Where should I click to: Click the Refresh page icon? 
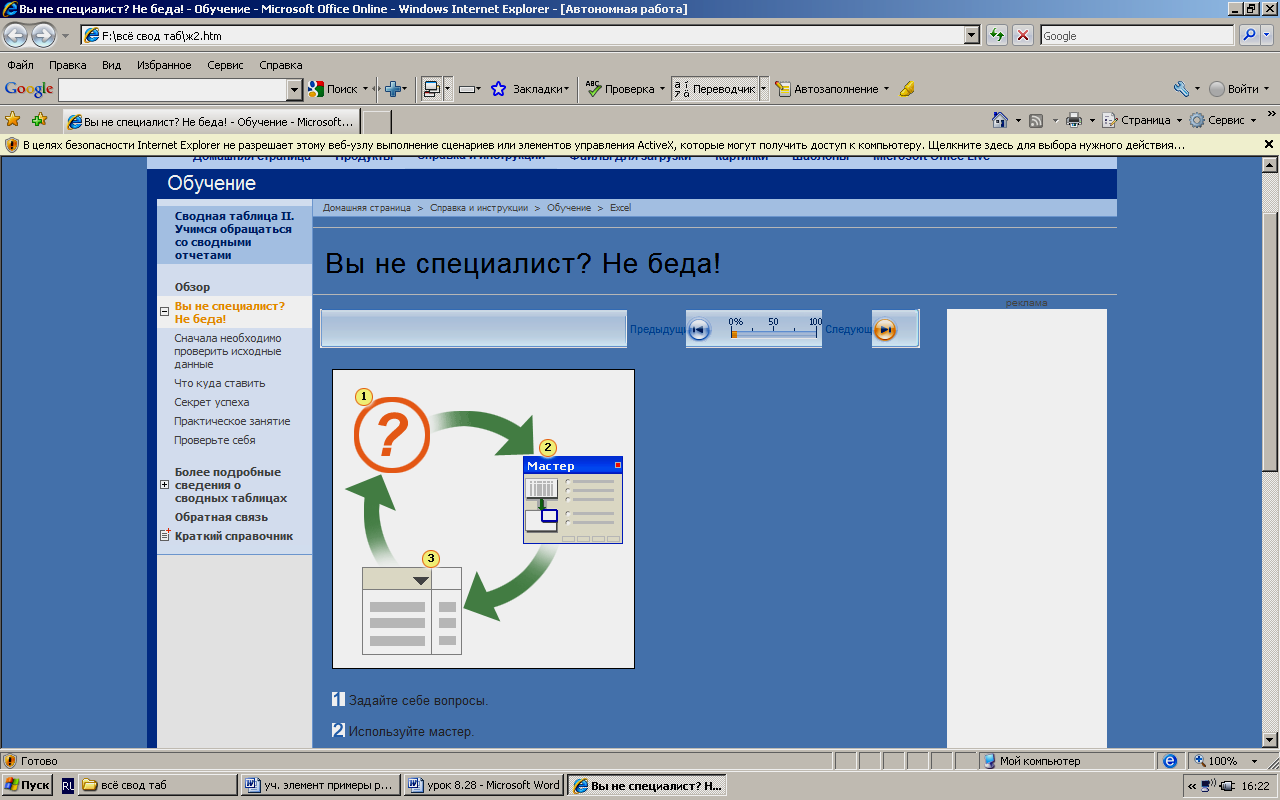tap(996, 36)
